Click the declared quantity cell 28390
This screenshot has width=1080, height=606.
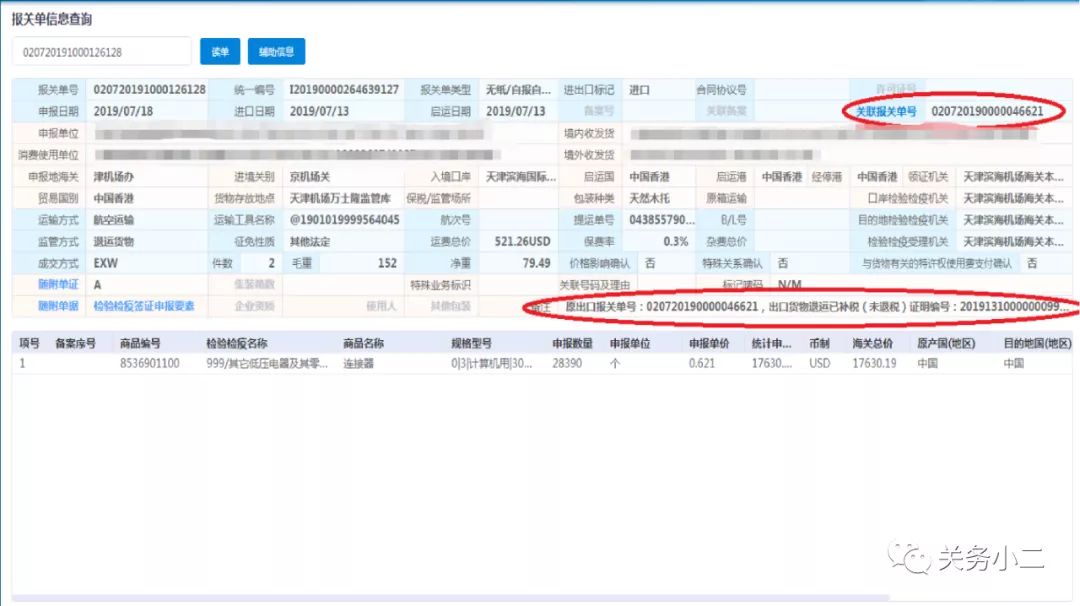pos(567,363)
